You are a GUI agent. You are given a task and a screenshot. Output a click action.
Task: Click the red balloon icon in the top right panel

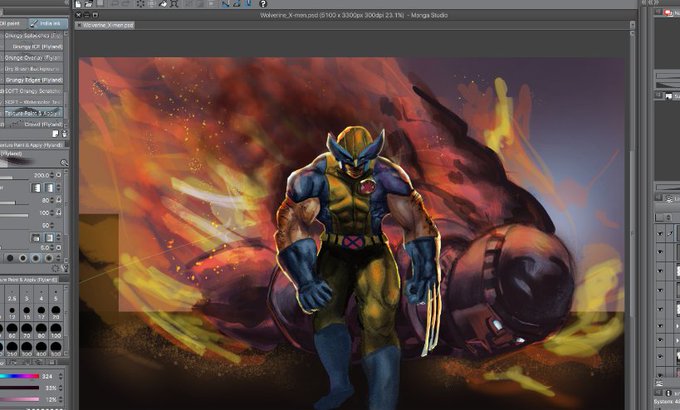coord(668,13)
